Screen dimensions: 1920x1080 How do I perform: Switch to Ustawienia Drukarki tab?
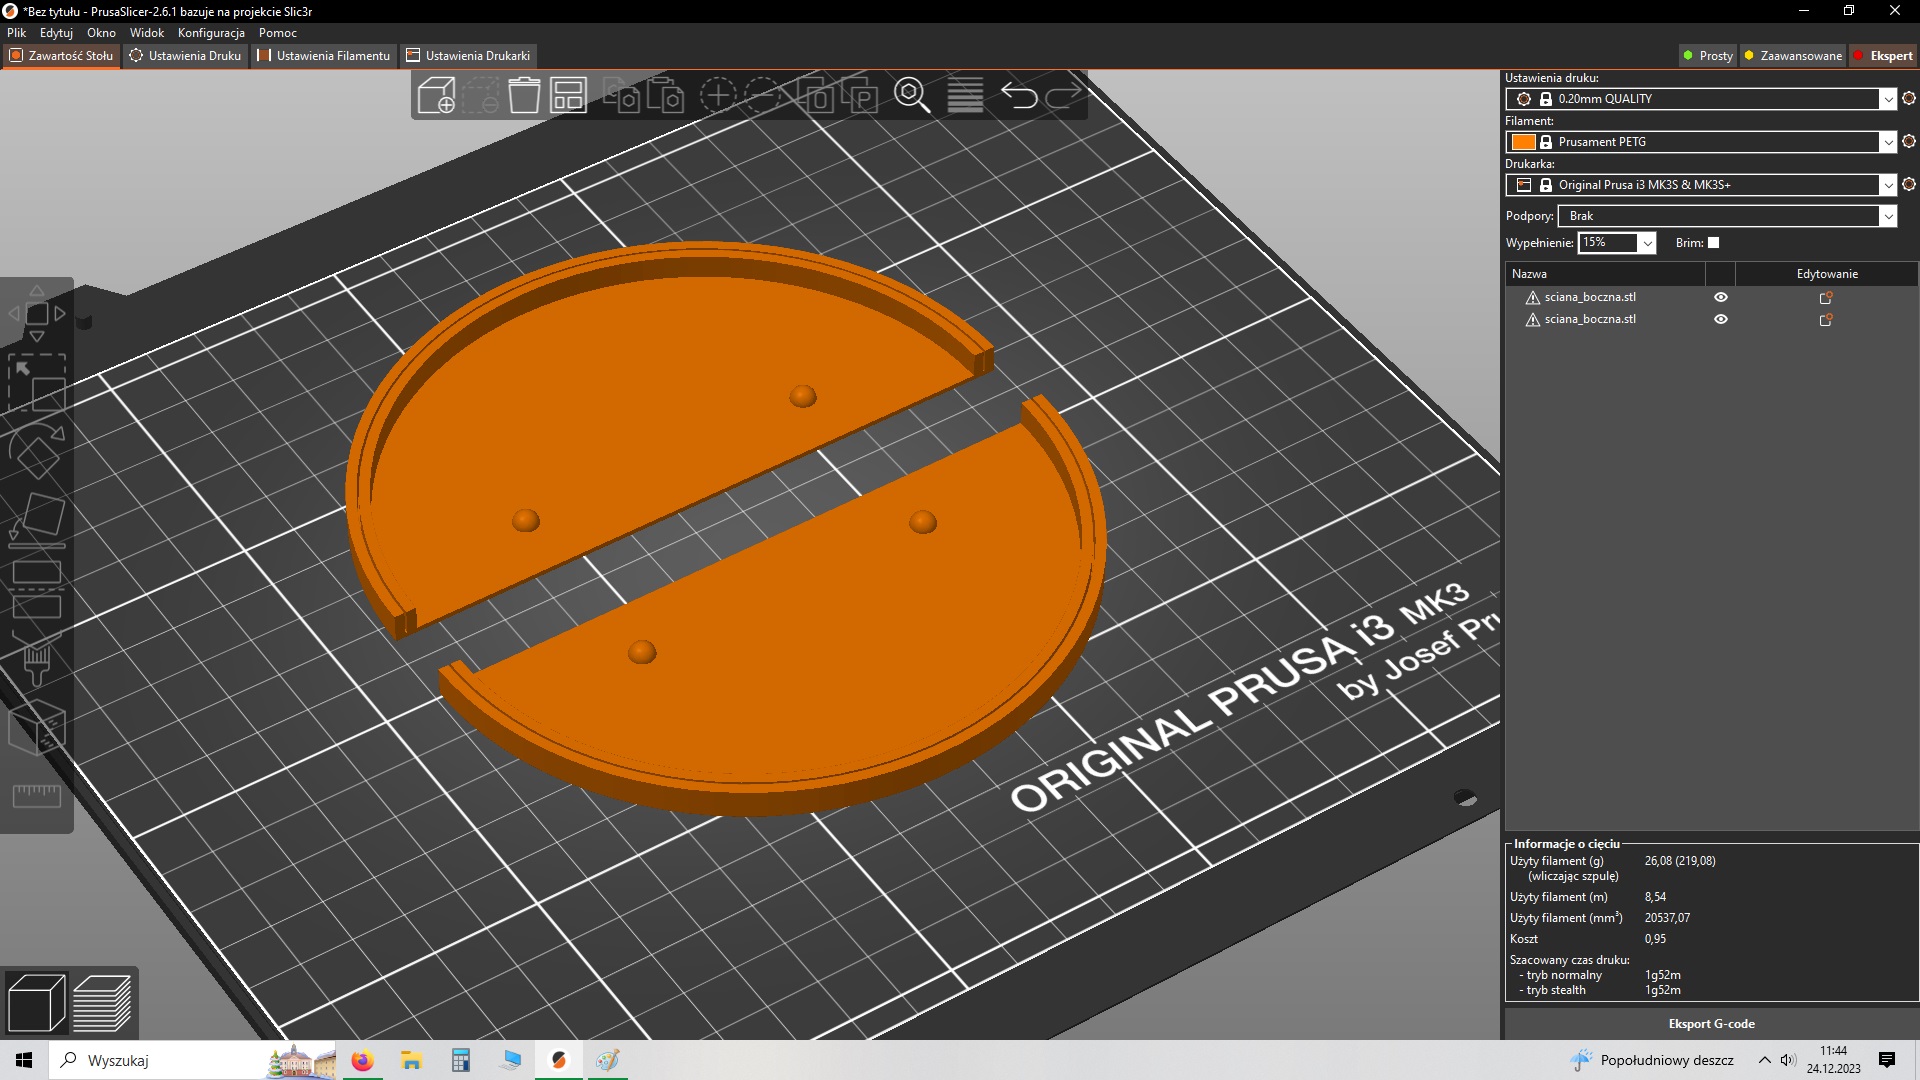[x=469, y=56]
